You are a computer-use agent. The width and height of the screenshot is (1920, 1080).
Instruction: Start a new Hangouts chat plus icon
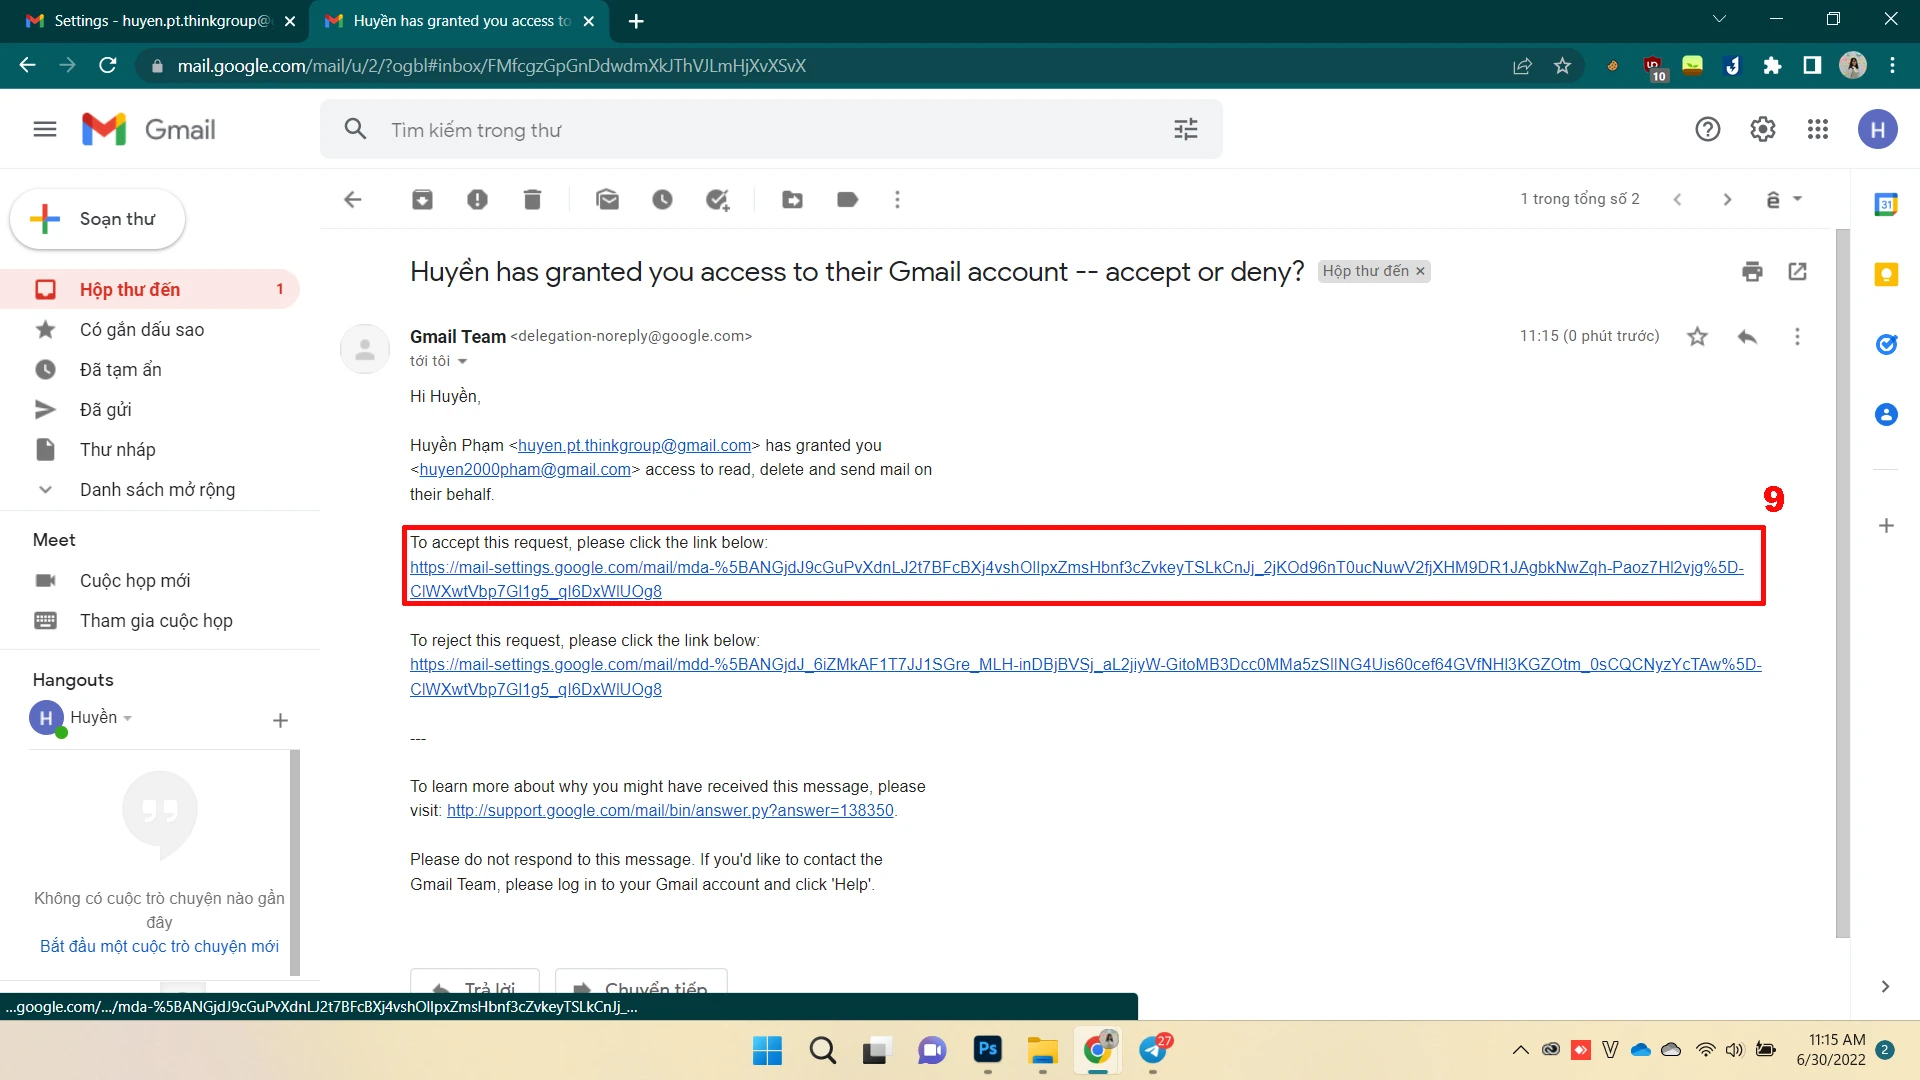tap(280, 721)
